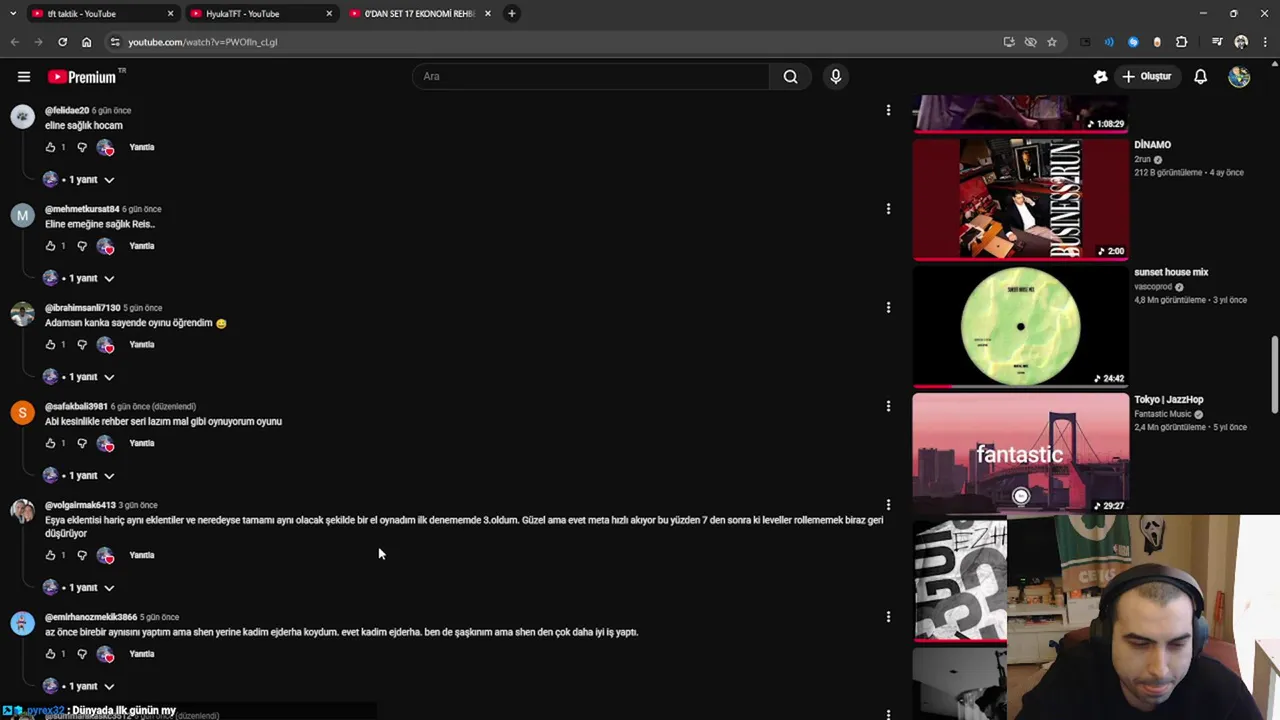
Task: Open browser extensions puzzle icon
Action: click(1181, 42)
